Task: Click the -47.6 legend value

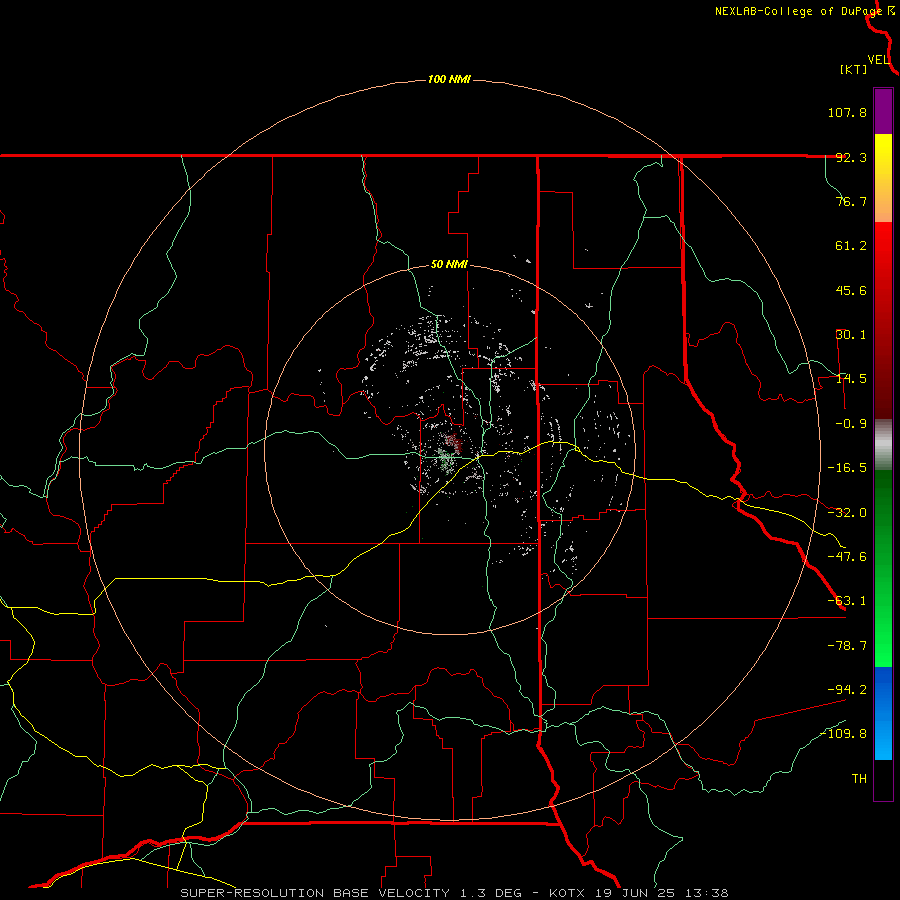Action: pos(847,557)
